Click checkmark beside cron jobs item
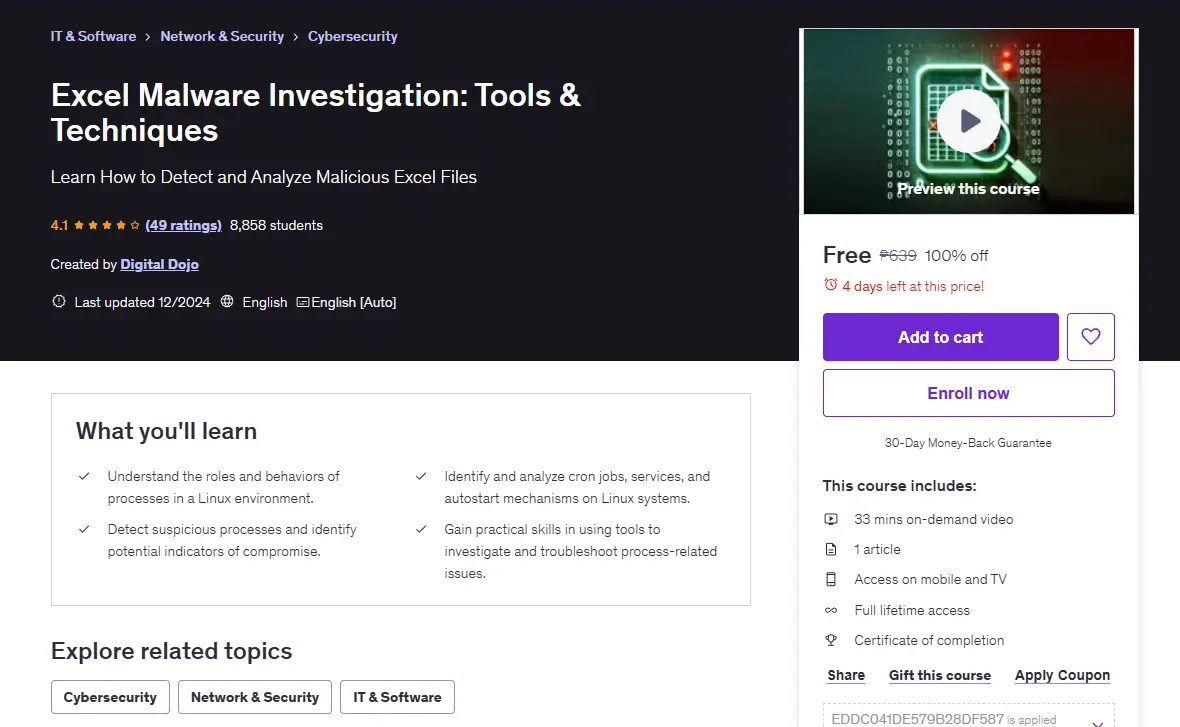This screenshot has height=727, width=1180. pos(421,476)
